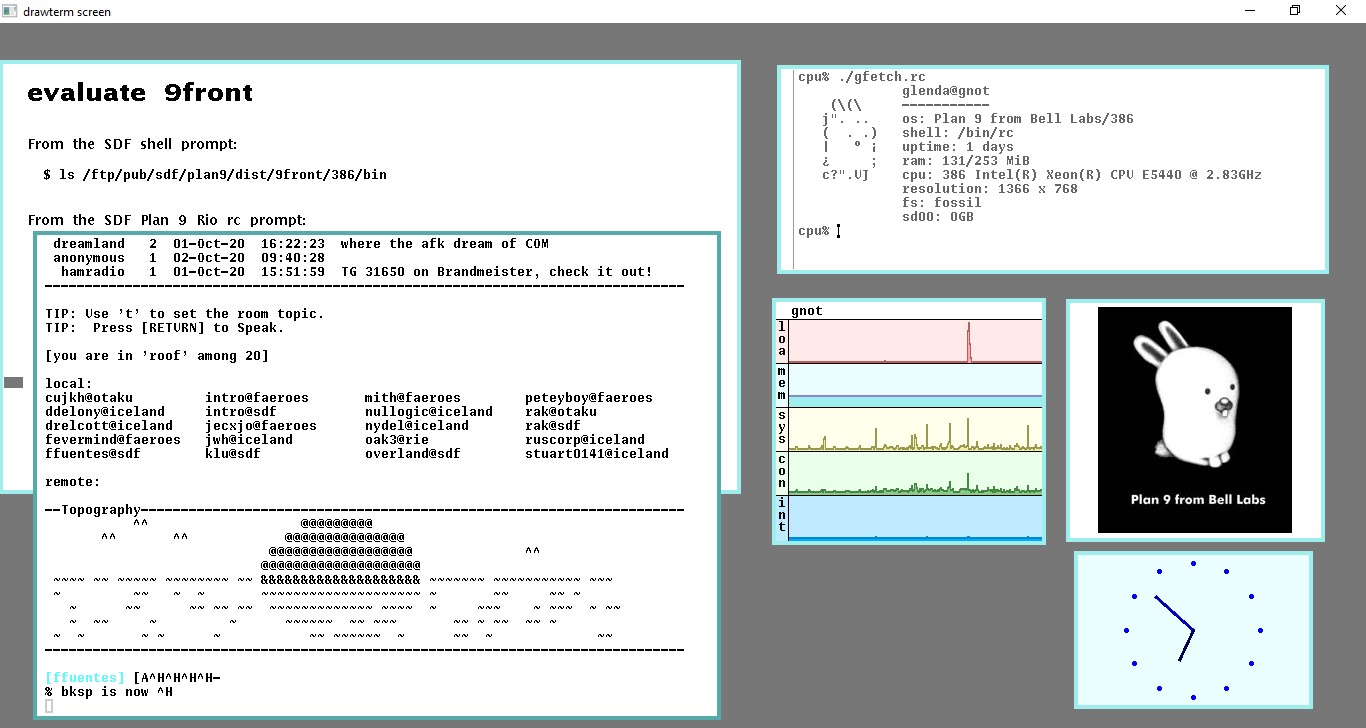Click 'From the SDF Plan 9 Rio rc prompt:'

click(167, 220)
